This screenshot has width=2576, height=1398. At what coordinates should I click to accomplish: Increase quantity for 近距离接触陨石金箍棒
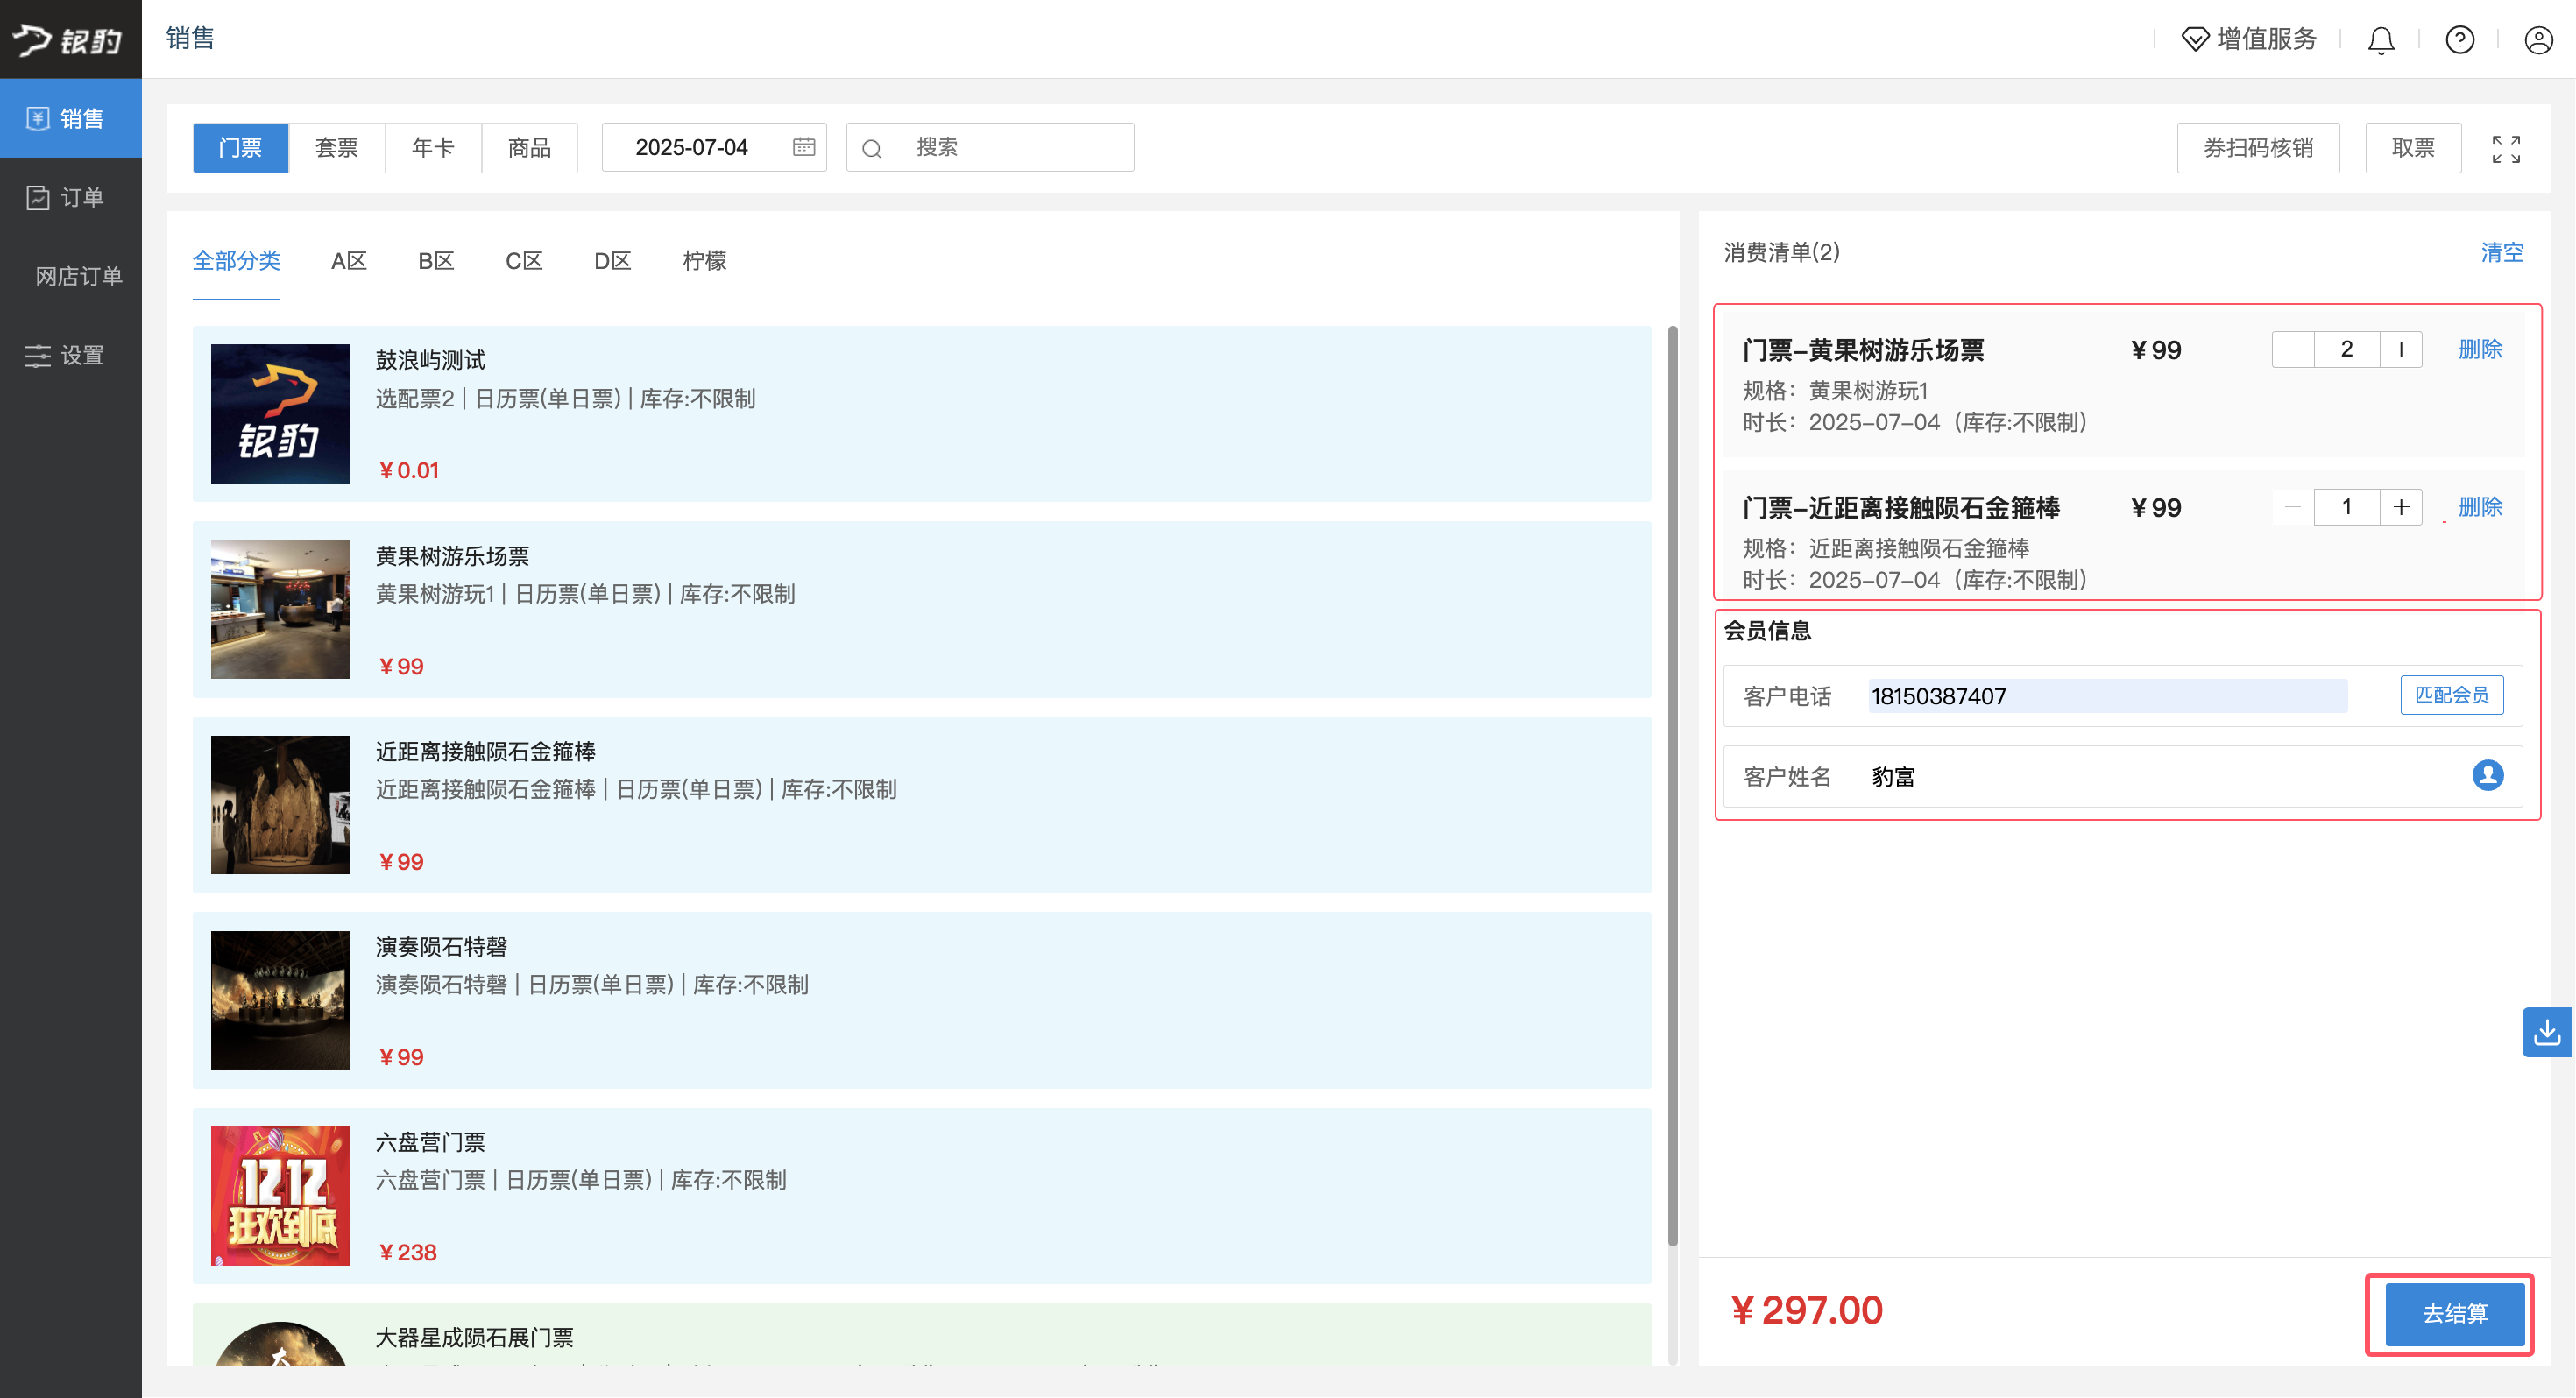point(2401,508)
